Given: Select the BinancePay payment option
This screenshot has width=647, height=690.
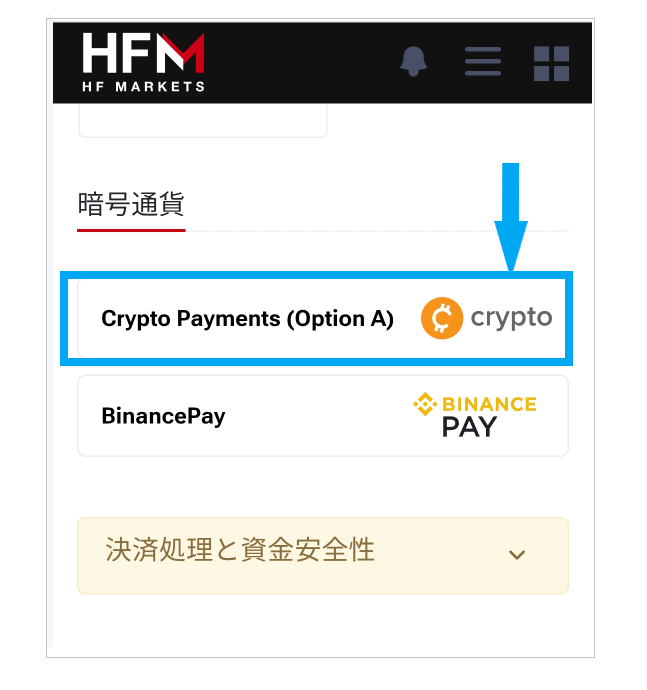Looking at the screenshot, I should [x=323, y=416].
